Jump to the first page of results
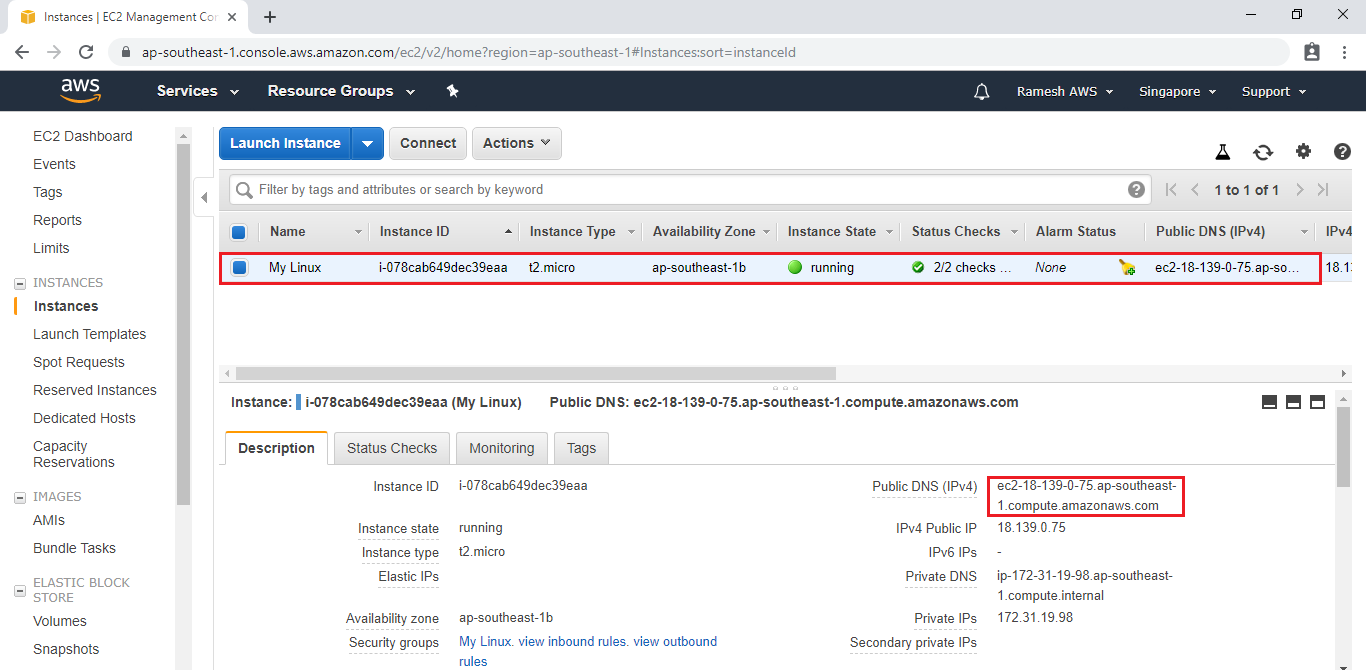Screen dimensions: 1366x670 (x=1172, y=190)
